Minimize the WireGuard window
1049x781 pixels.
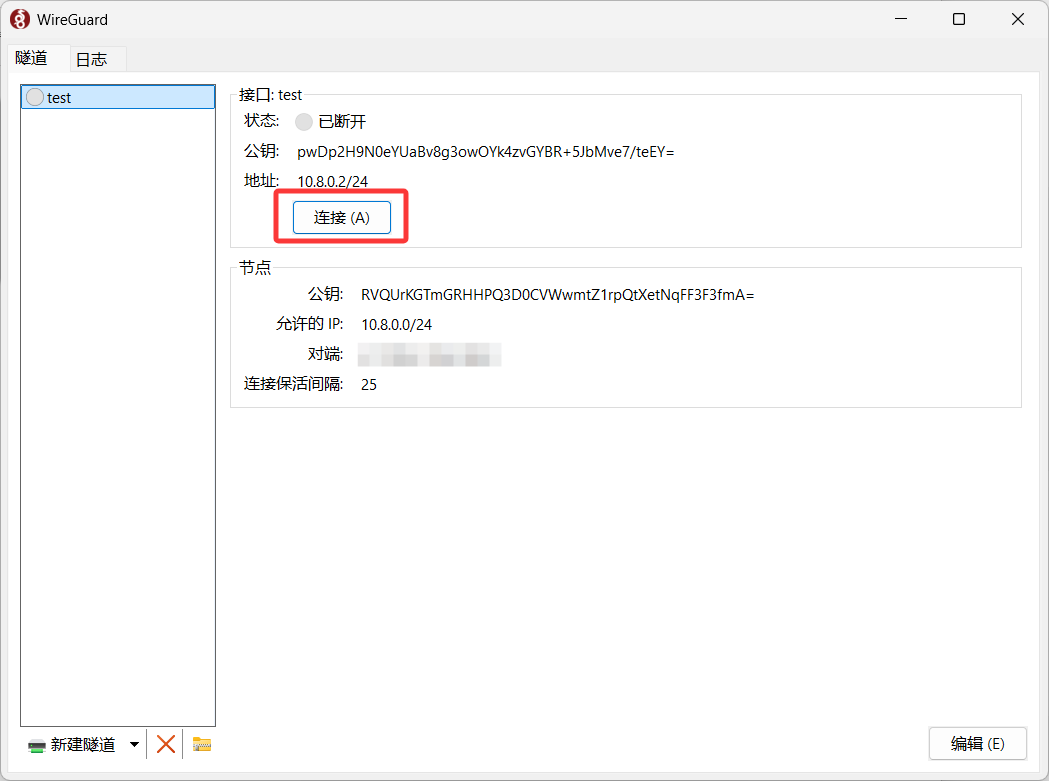tap(901, 19)
